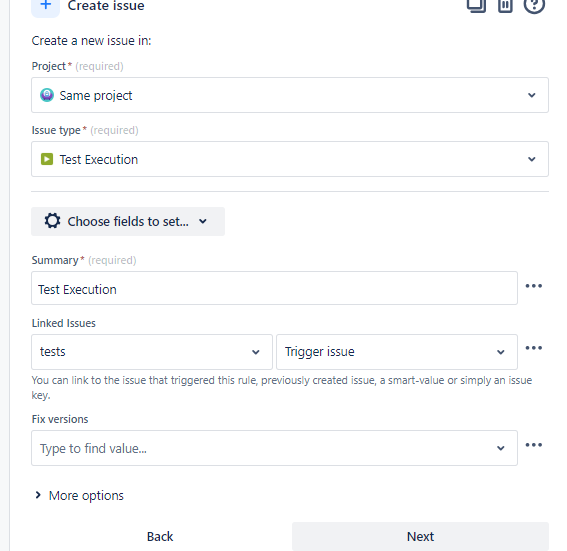Viewport: 567px width, 551px height.
Task: Open the Fix versions dropdown
Action: [274, 448]
